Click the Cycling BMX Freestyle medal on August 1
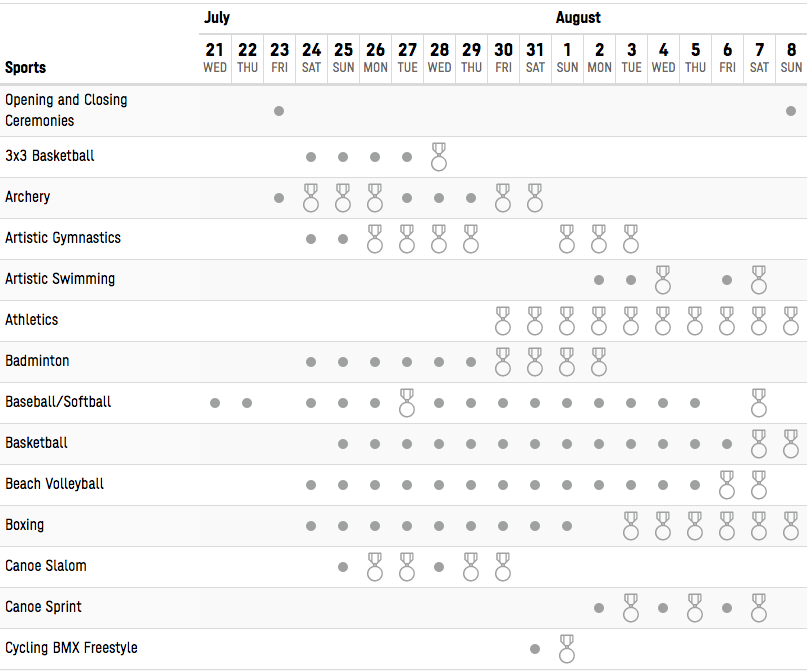 tap(567, 648)
